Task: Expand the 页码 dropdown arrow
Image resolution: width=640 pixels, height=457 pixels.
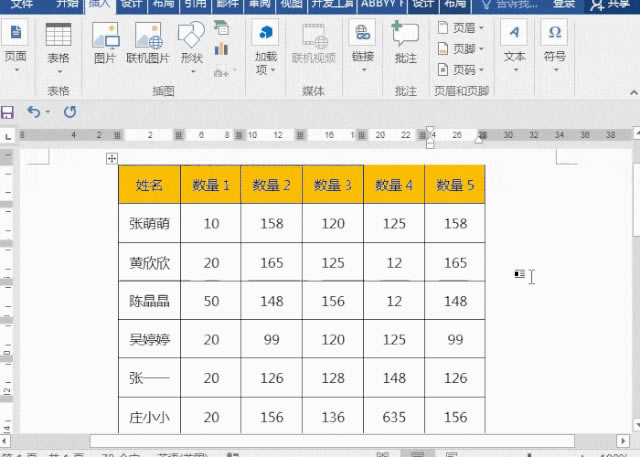Action: (481, 70)
